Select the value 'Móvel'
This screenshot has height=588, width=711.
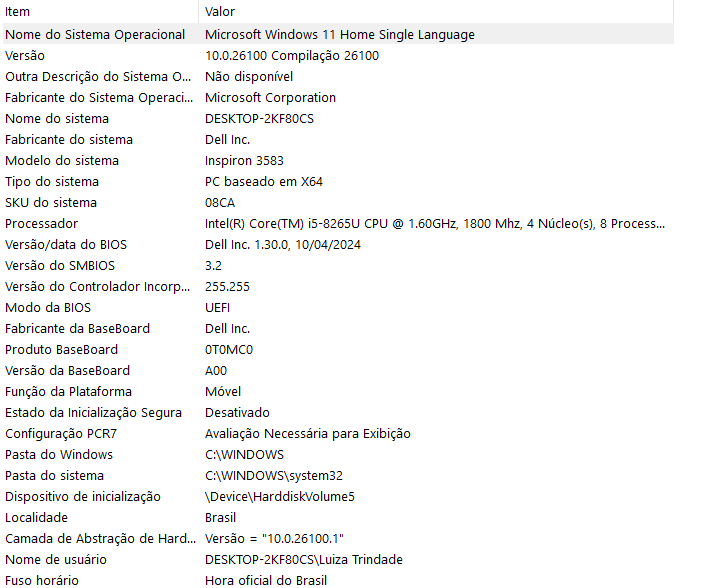click(223, 392)
